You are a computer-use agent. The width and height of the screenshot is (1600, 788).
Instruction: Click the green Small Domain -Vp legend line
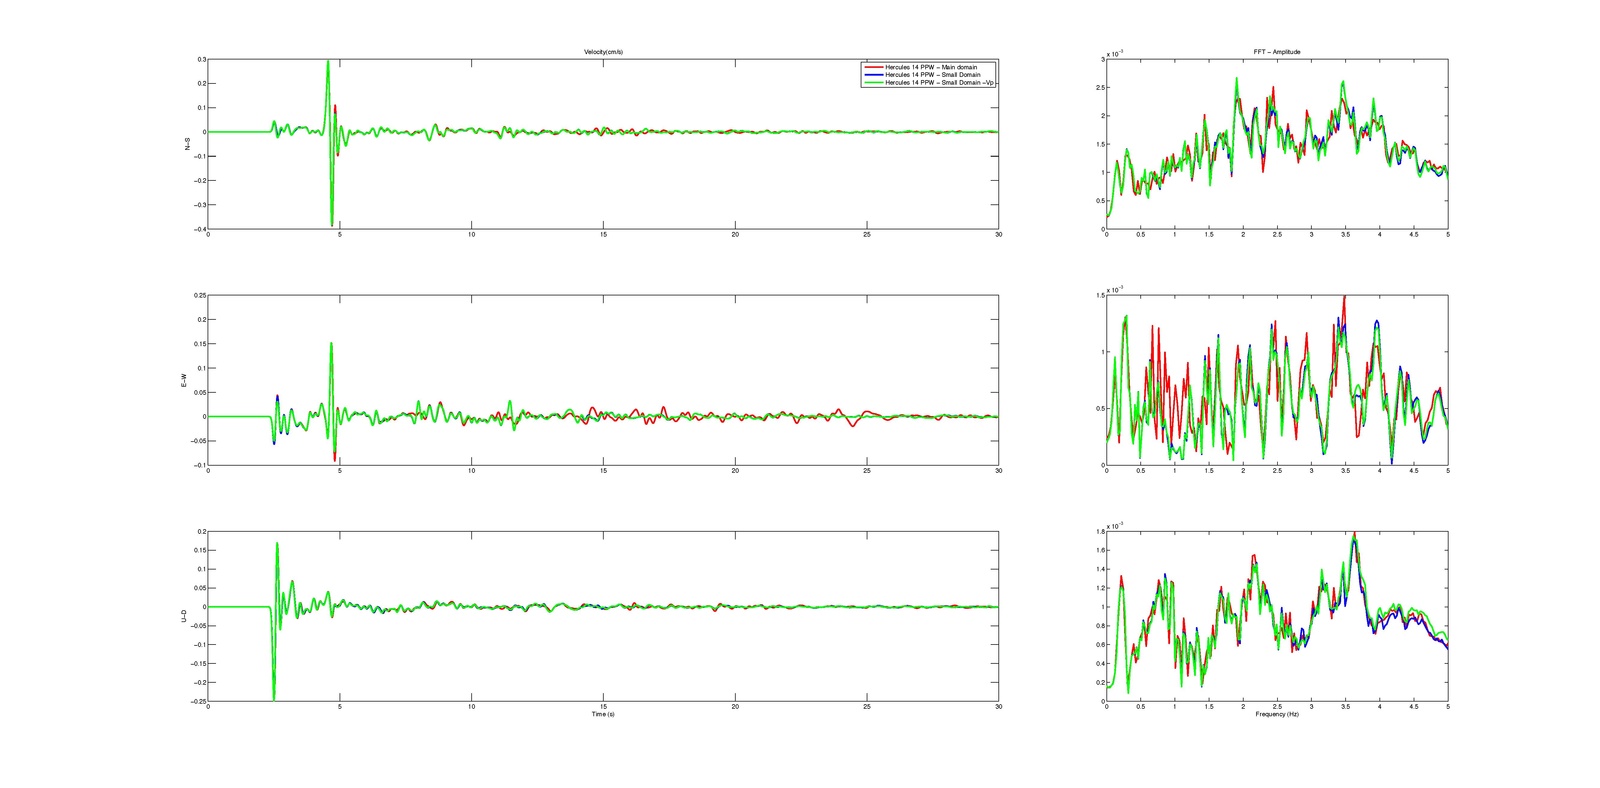(873, 83)
